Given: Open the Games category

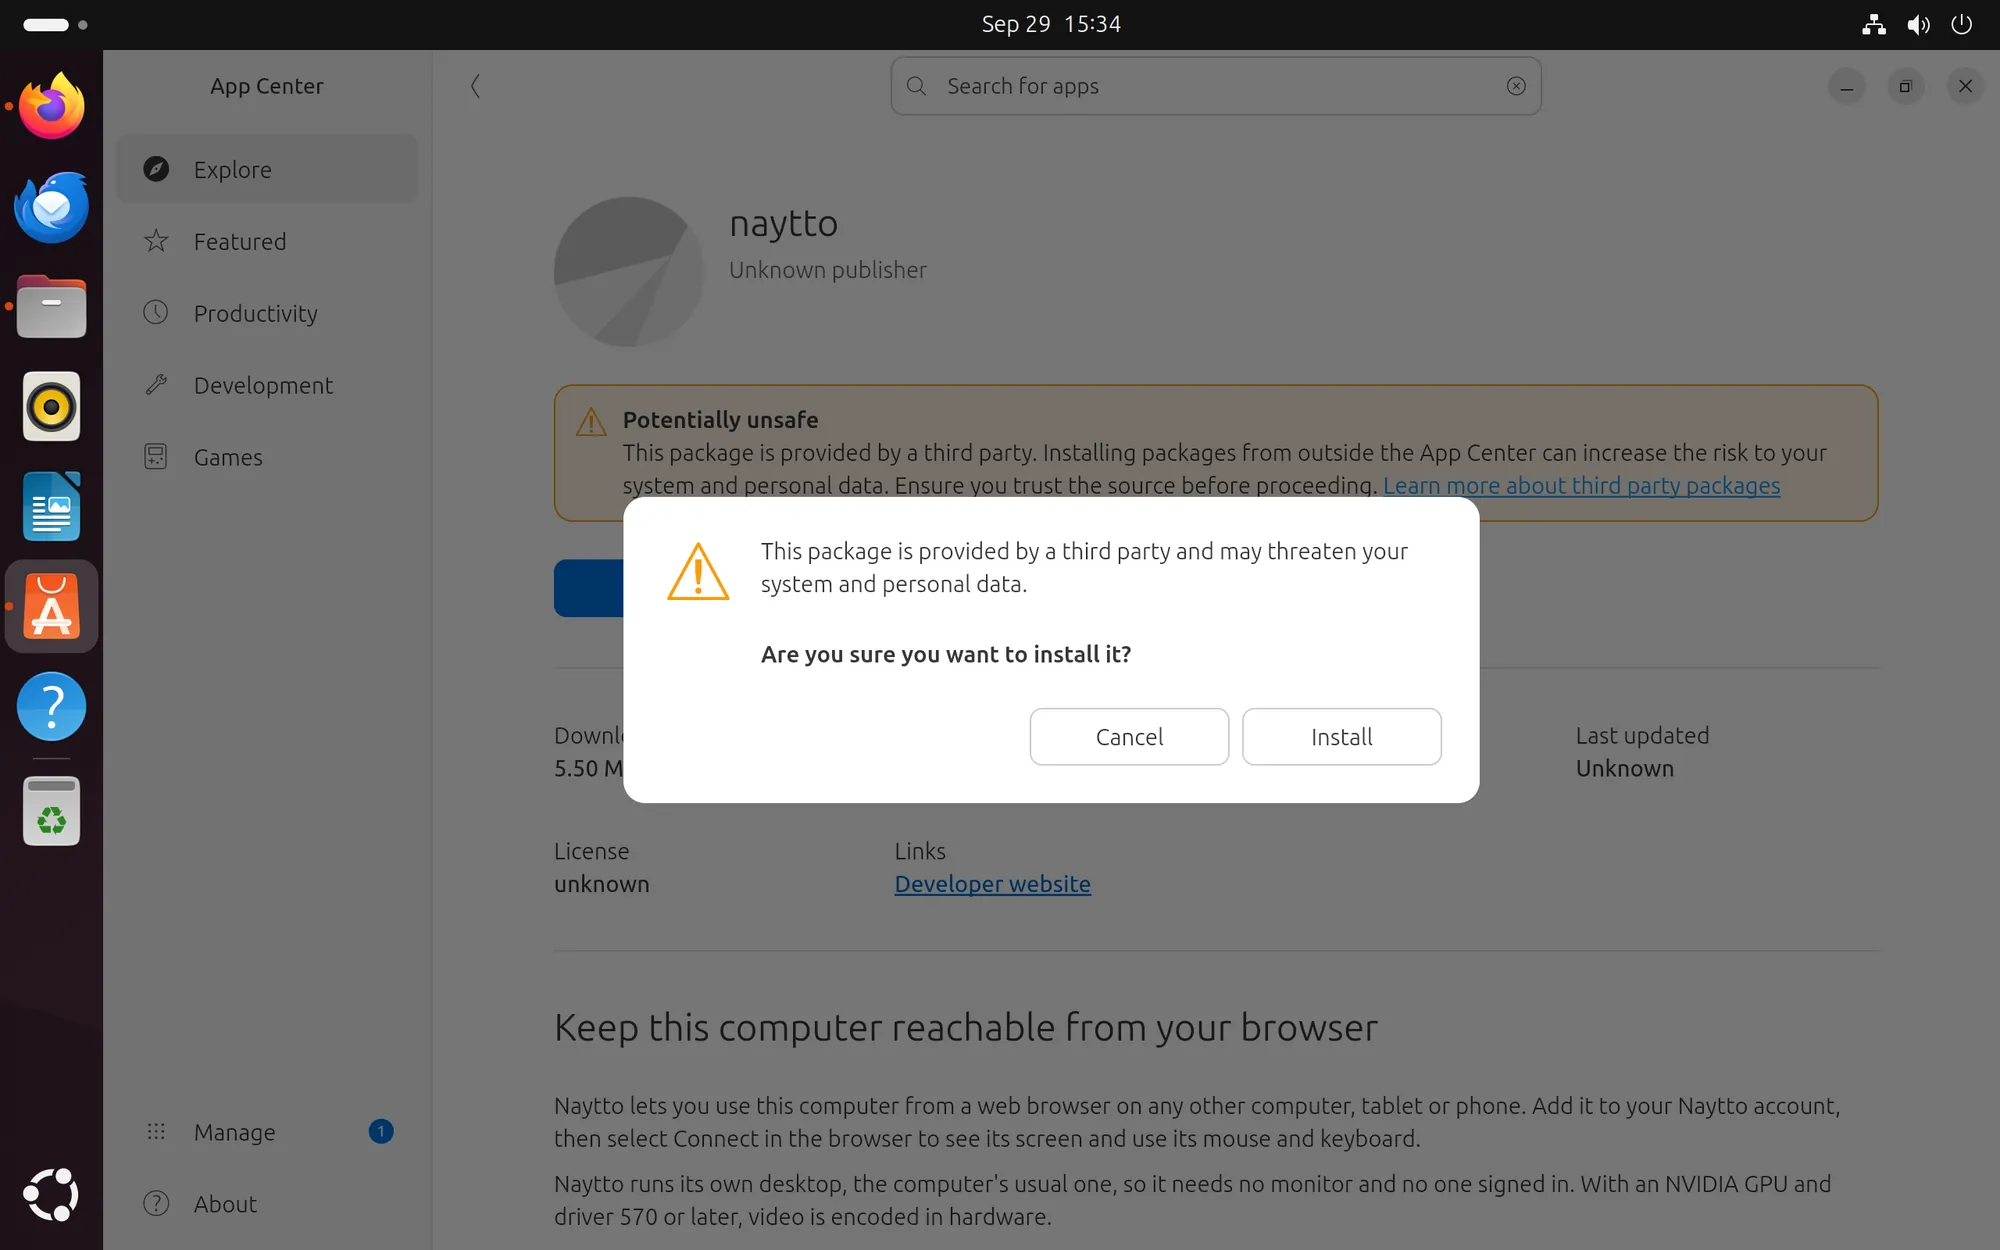Looking at the screenshot, I should [x=267, y=457].
